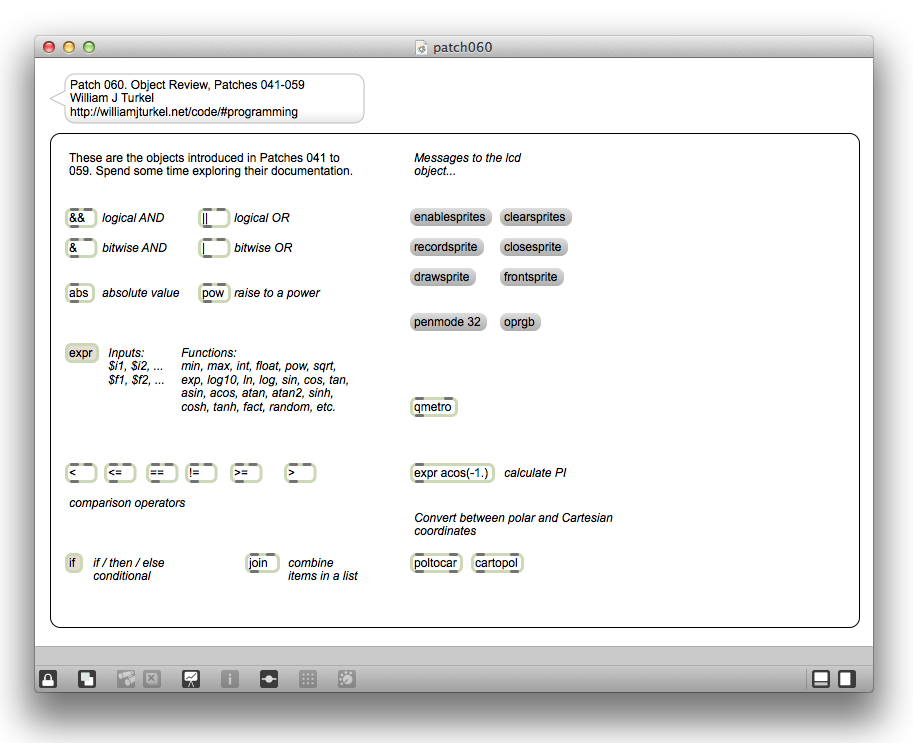This screenshot has height=743, width=913.
Task: Click the patch title comment bubble
Action: tap(210, 98)
